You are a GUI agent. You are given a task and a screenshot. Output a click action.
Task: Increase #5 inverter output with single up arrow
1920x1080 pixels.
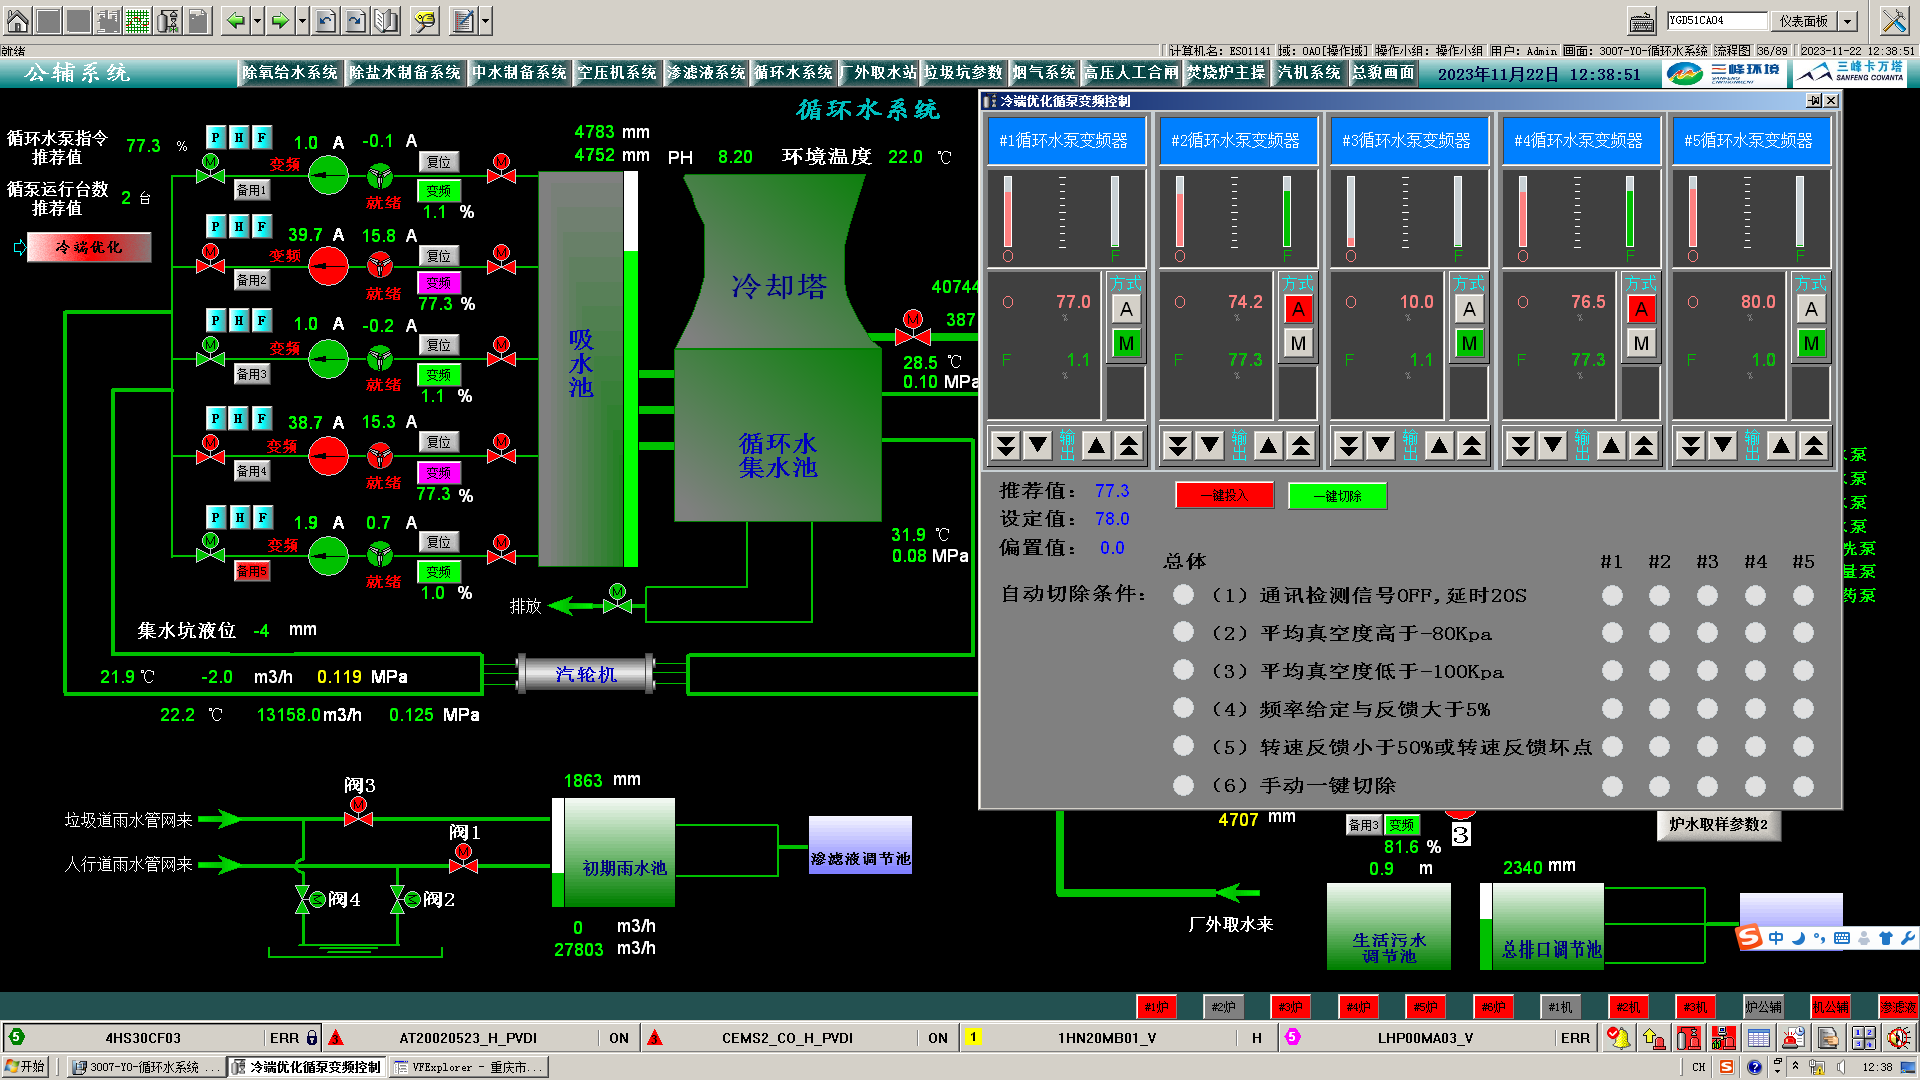coord(1781,445)
